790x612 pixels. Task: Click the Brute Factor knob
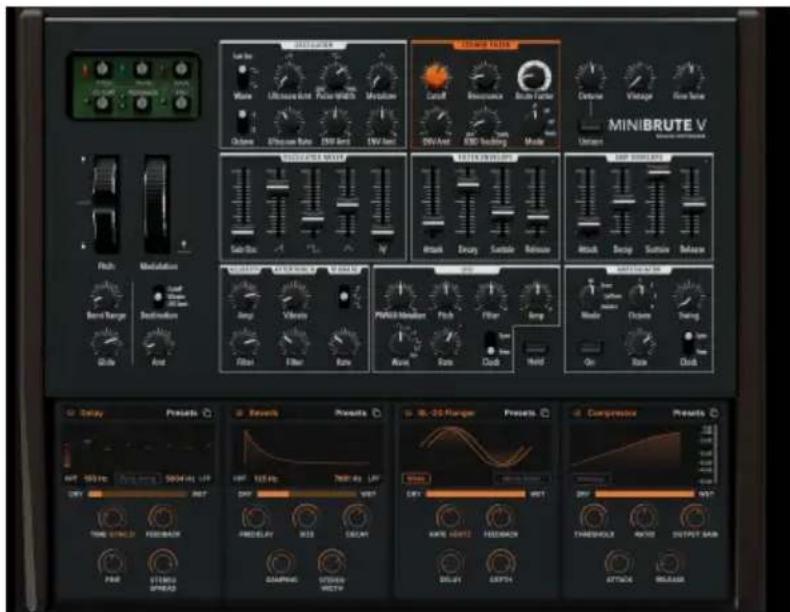click(x=534, y=77)
